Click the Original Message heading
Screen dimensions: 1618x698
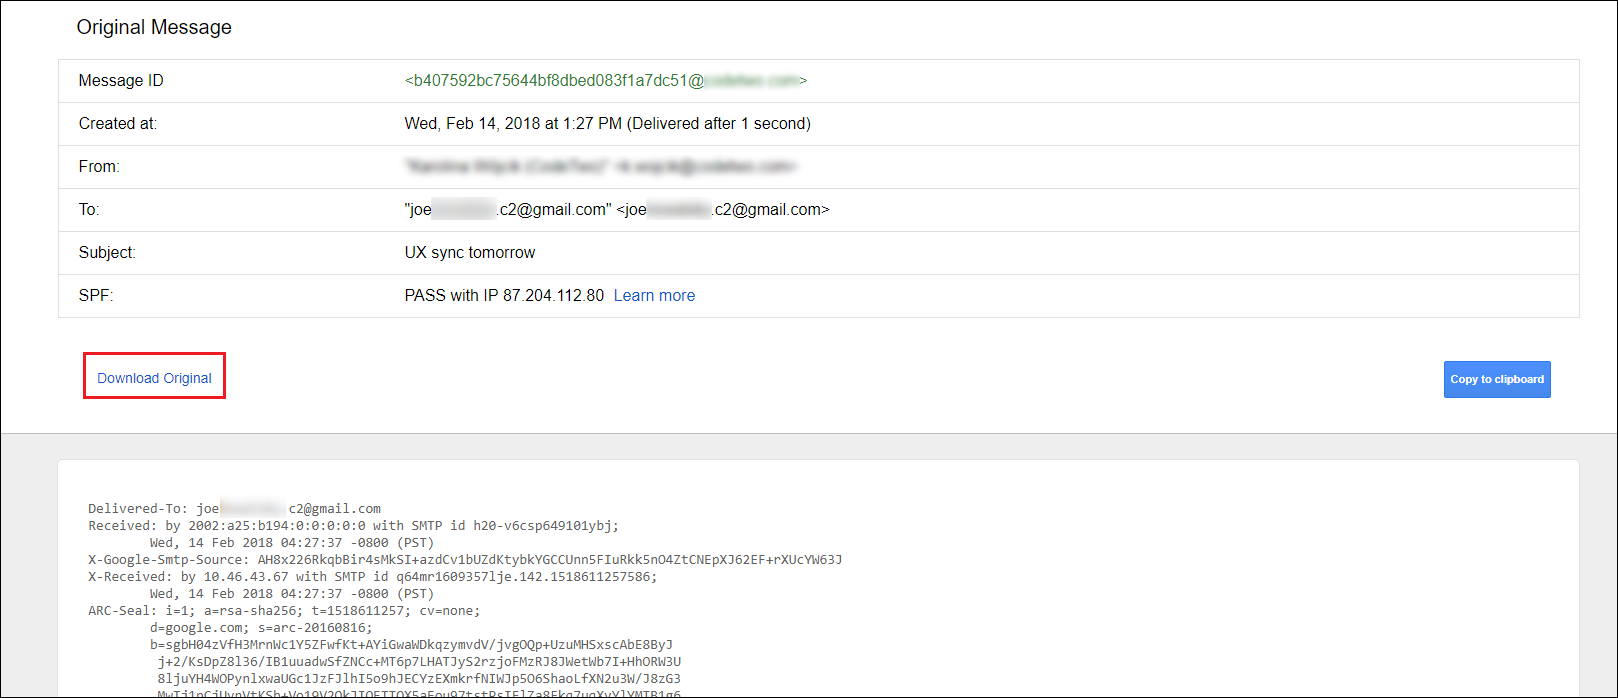click(x=154, y=27)
